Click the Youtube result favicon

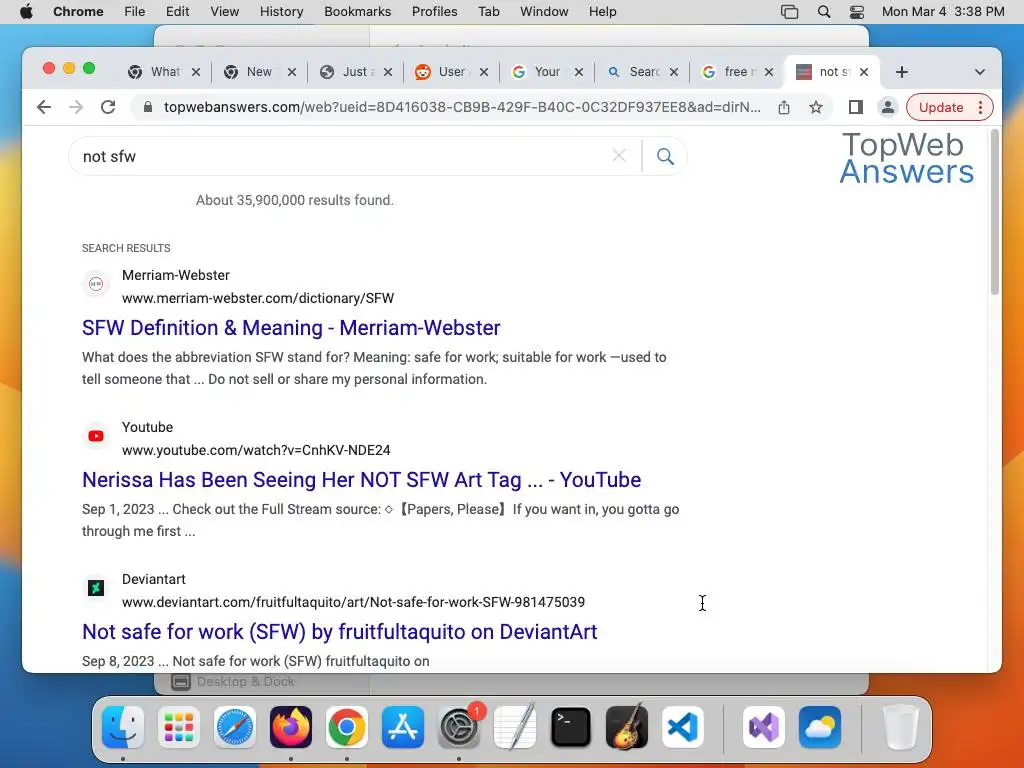(x=96, y=436)
